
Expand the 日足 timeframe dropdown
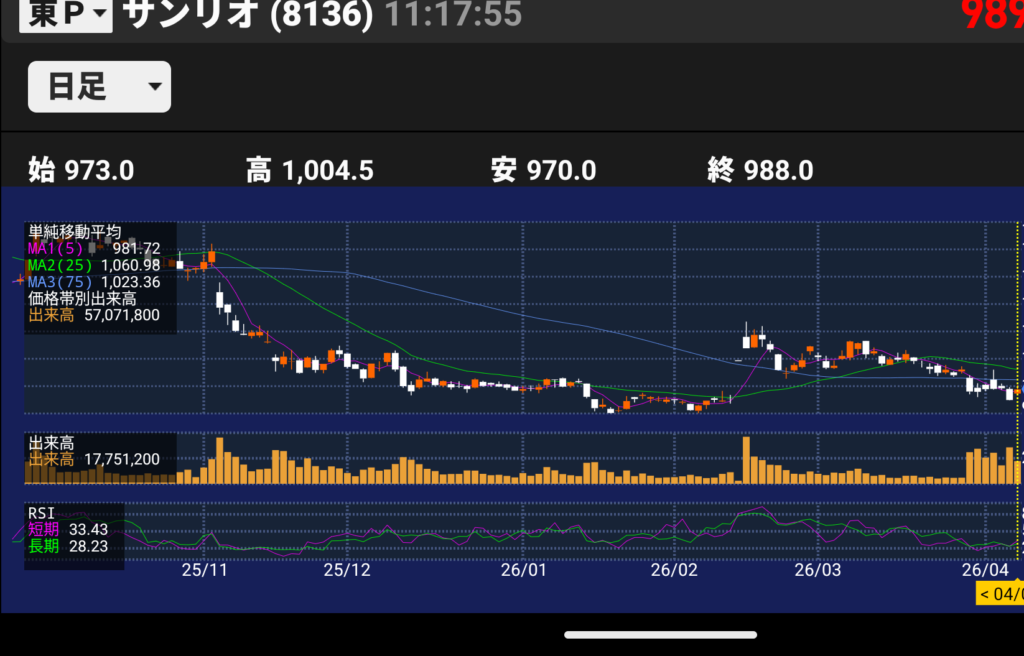(99, 87)
